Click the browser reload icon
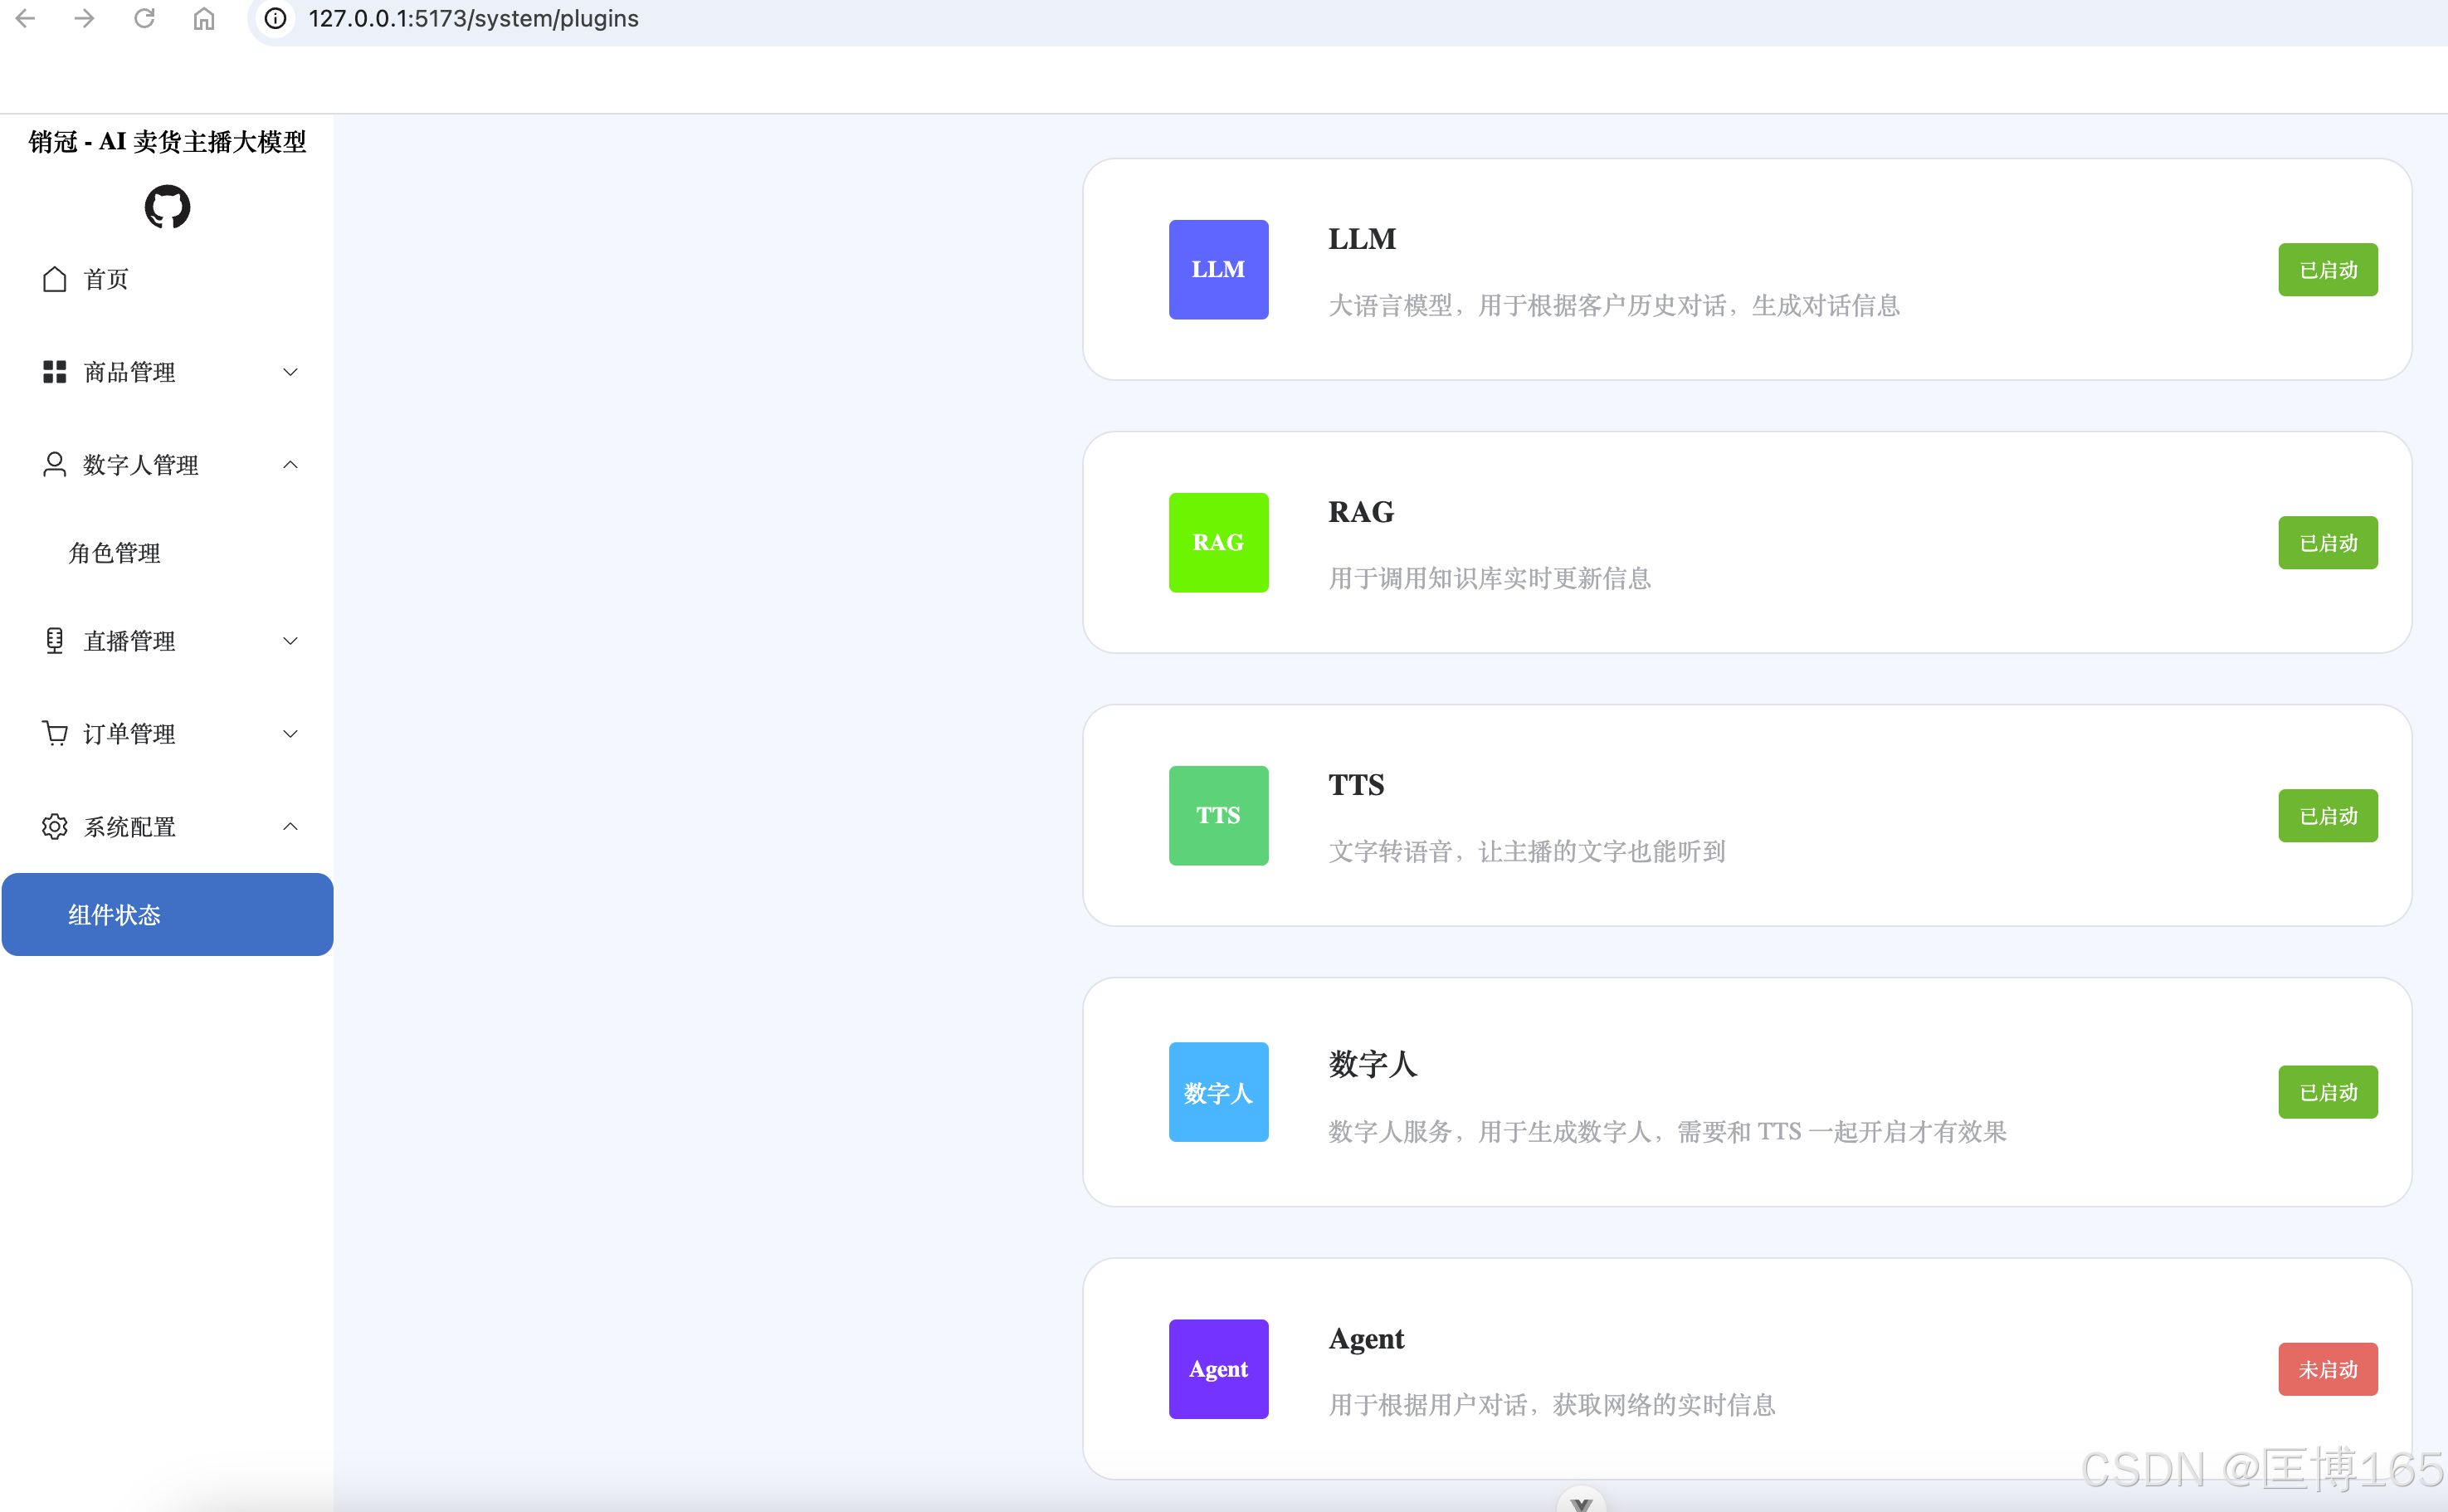 point(144,19)
